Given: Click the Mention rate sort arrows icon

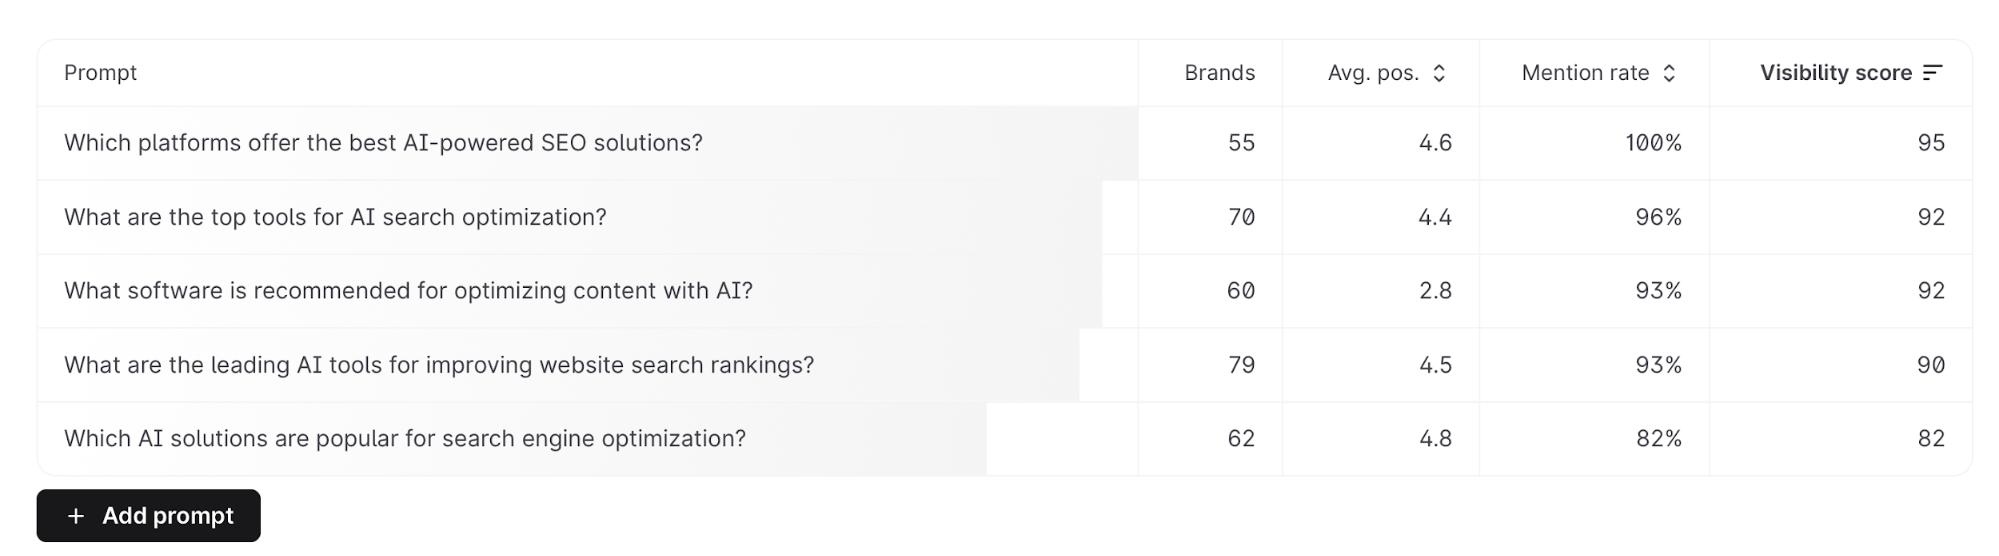Looking at the screenshot, I should click(x=1669, y=73).
